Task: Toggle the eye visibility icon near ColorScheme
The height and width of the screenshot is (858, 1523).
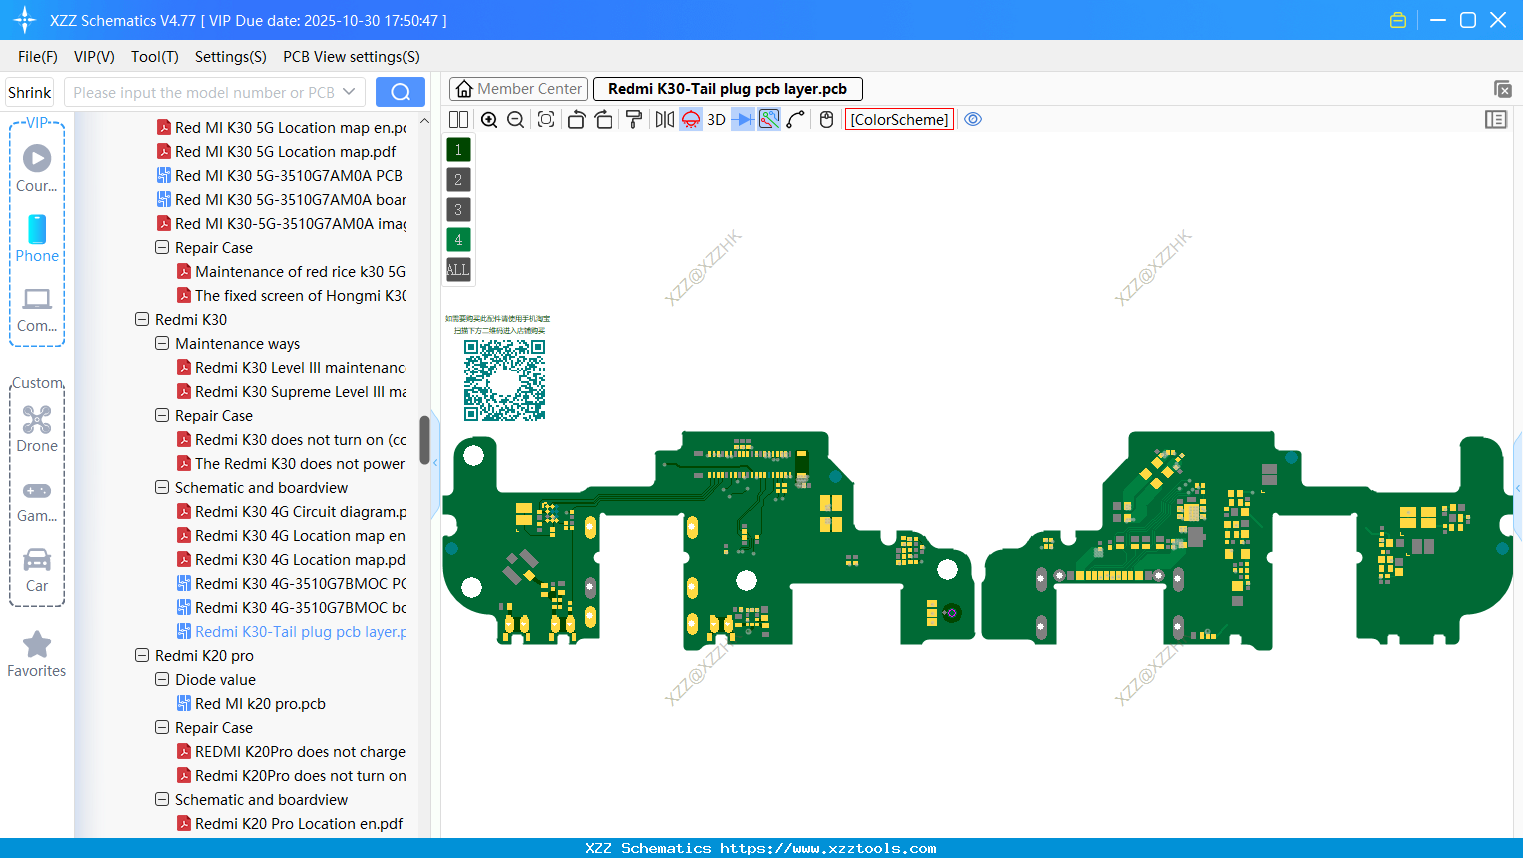Action: point(973,119)
